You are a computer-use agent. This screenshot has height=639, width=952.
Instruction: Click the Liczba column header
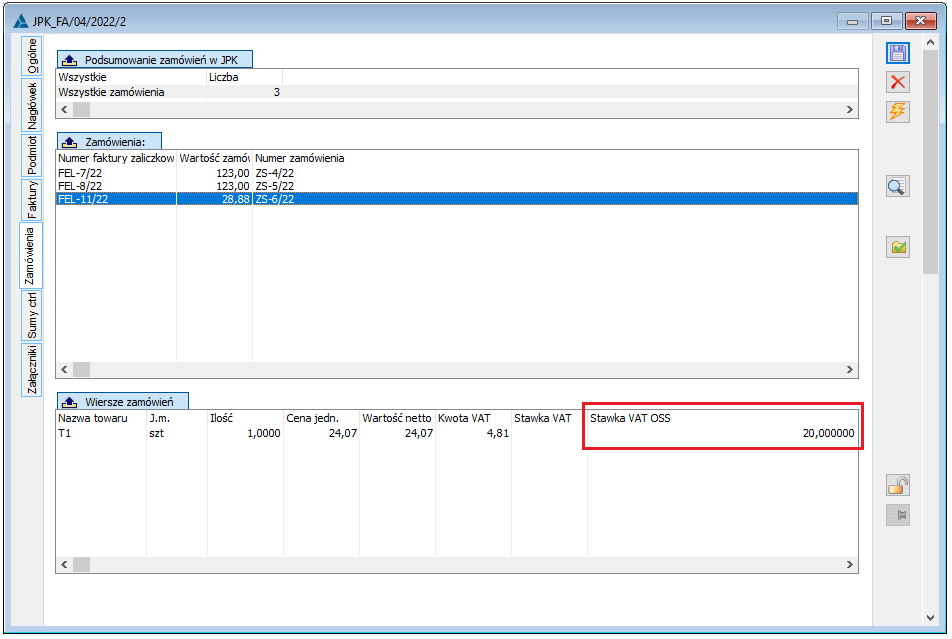coord(244,77)
